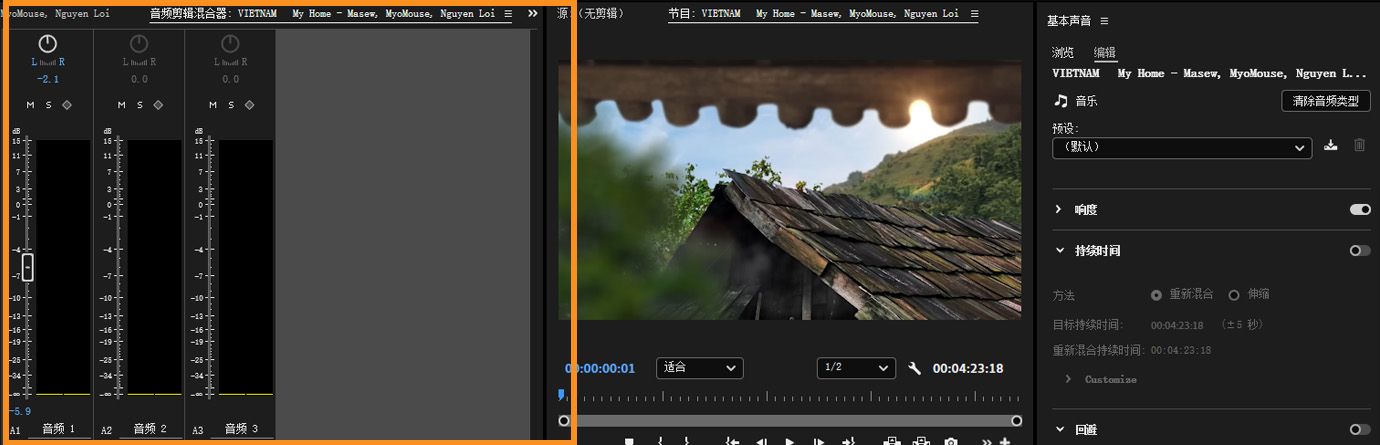Click the 清除音频类型 button

coord(1326,101)
